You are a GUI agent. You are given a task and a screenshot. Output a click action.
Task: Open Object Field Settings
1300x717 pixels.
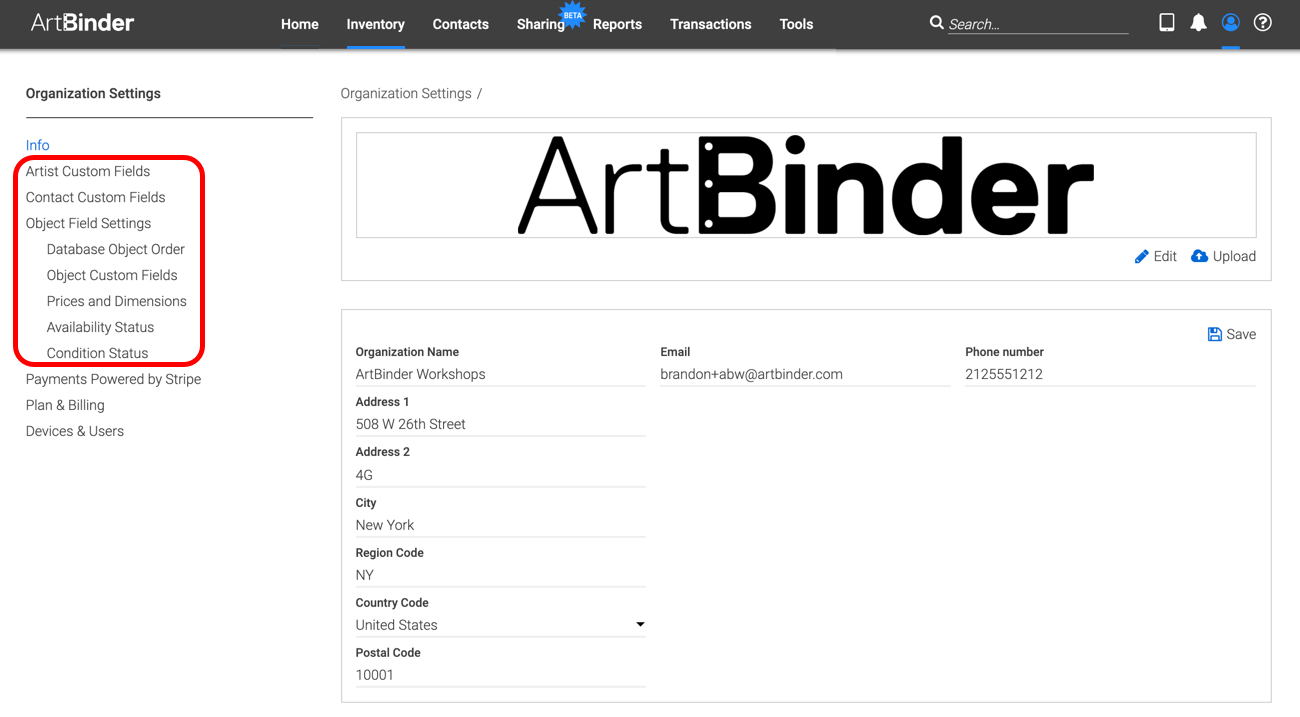[89, 223]
